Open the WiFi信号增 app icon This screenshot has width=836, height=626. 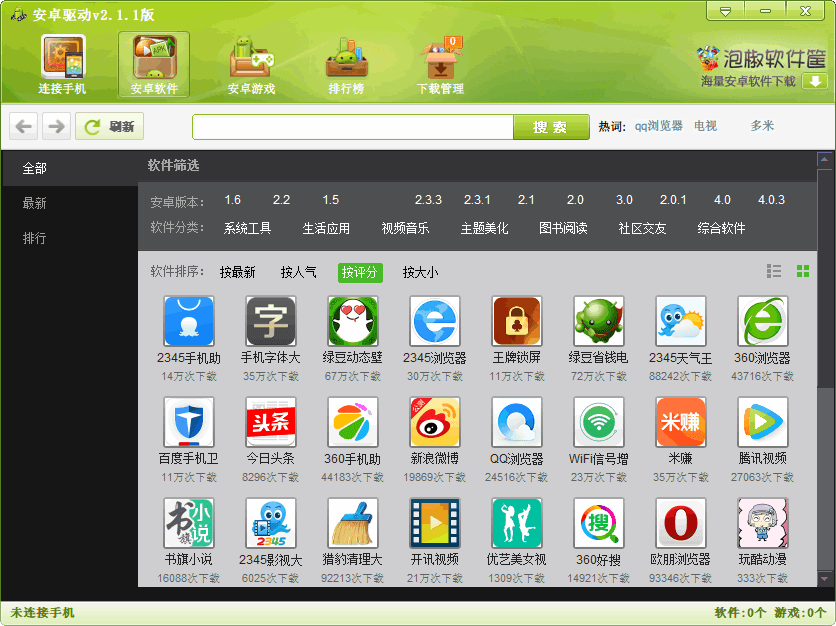tap(599, 422)
